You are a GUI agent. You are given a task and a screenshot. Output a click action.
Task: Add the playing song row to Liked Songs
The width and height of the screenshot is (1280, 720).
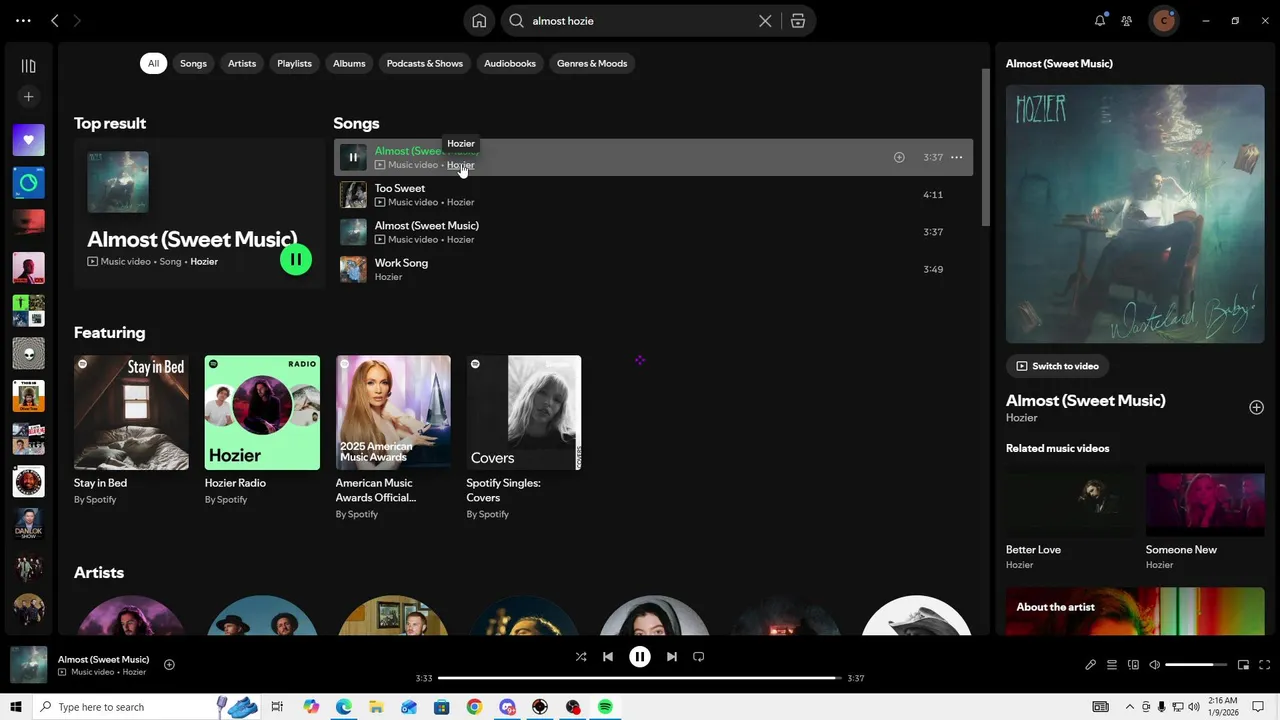899,157
